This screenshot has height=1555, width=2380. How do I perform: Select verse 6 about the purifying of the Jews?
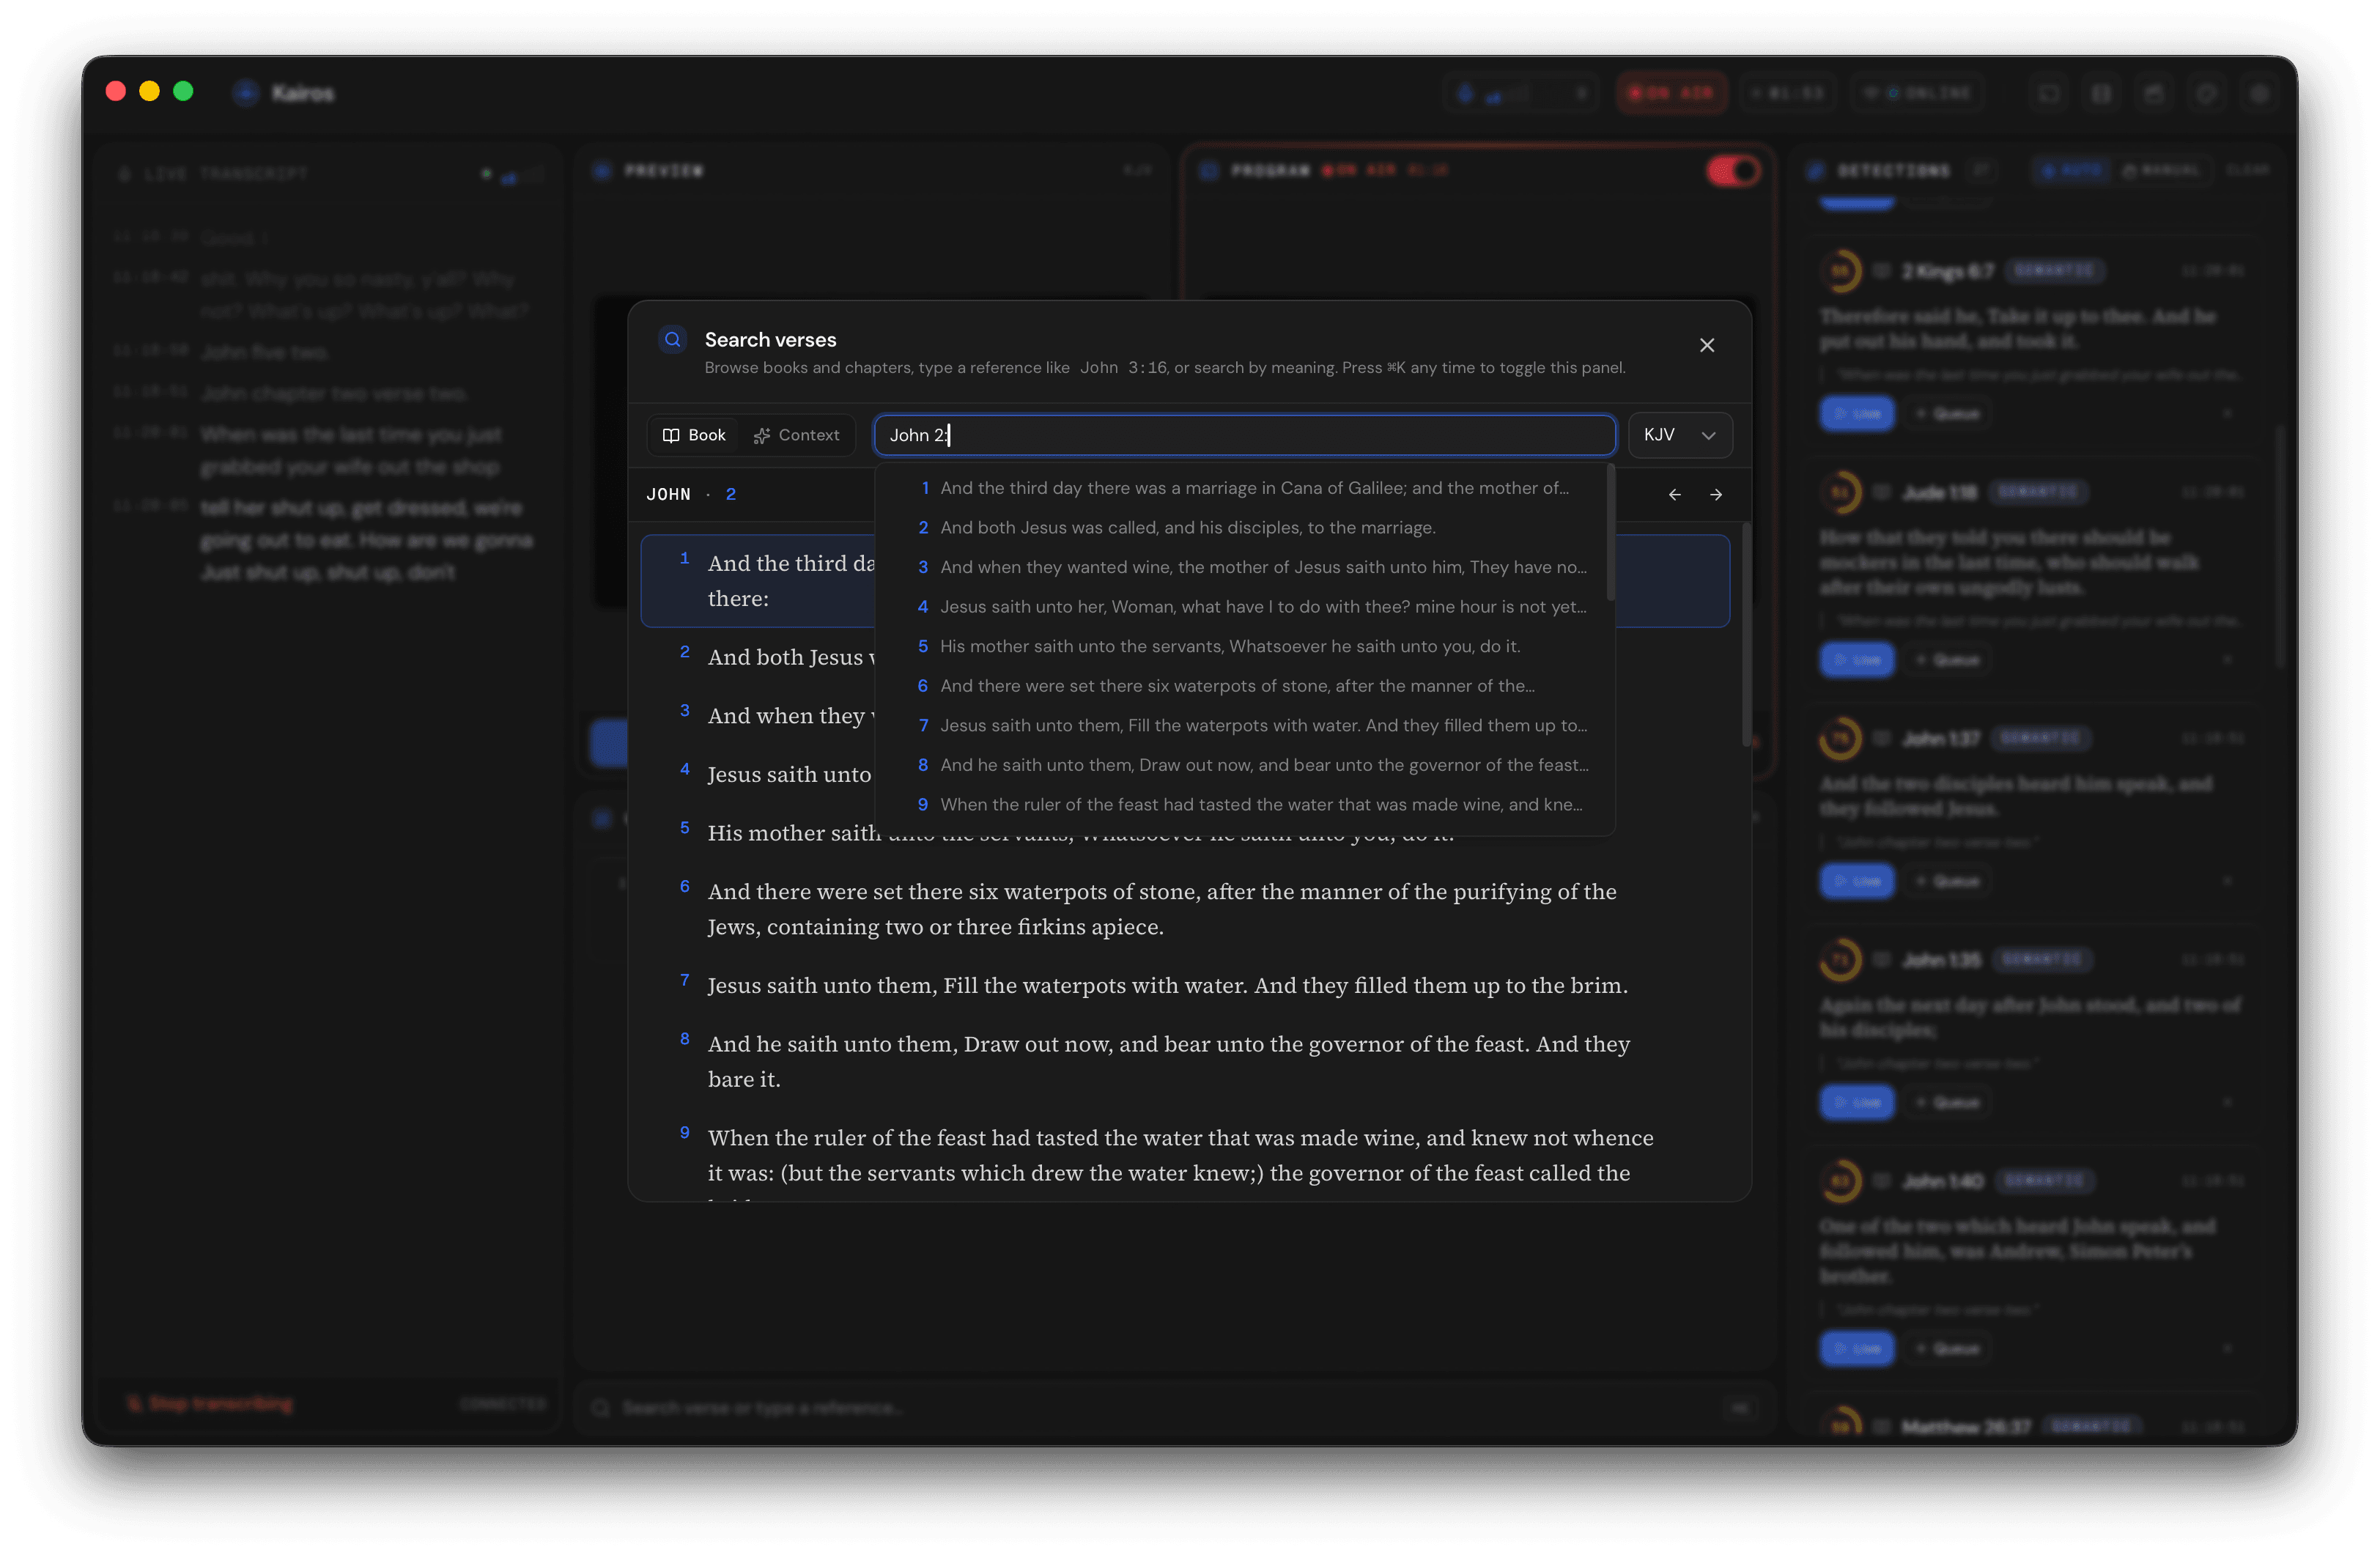point(1185,909)
